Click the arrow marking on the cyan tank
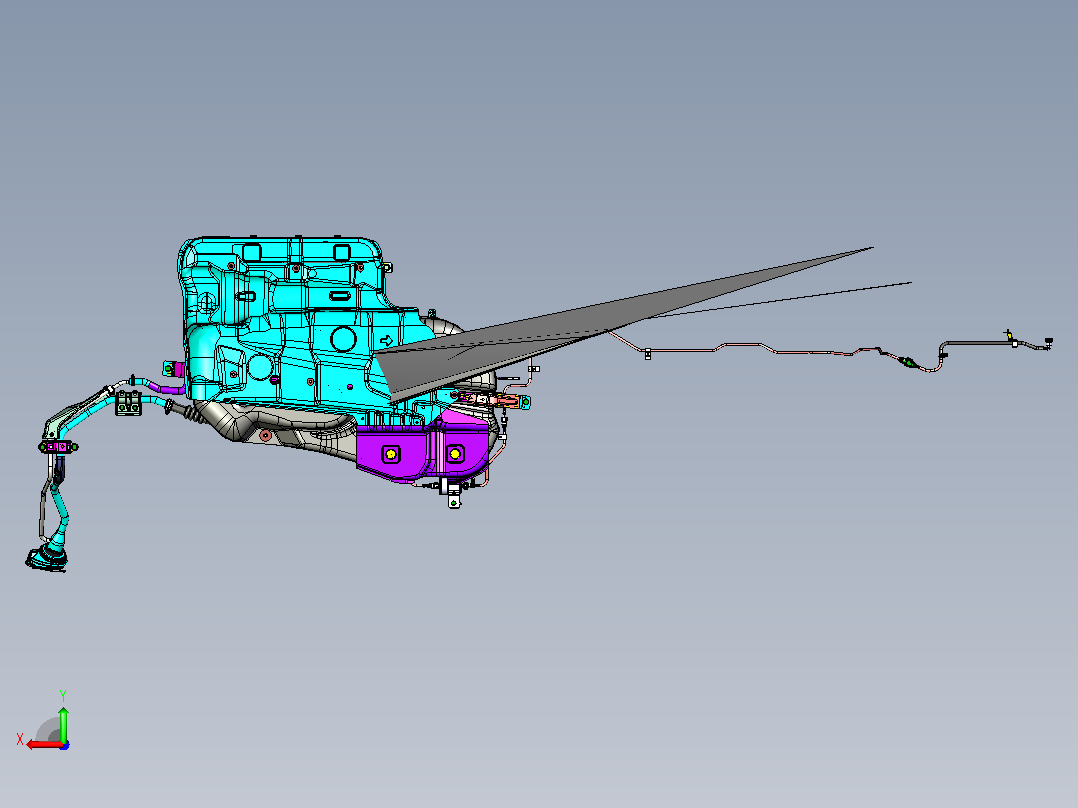The width and height of the screenshot is (1078, 808). click(x=386, y=340)
